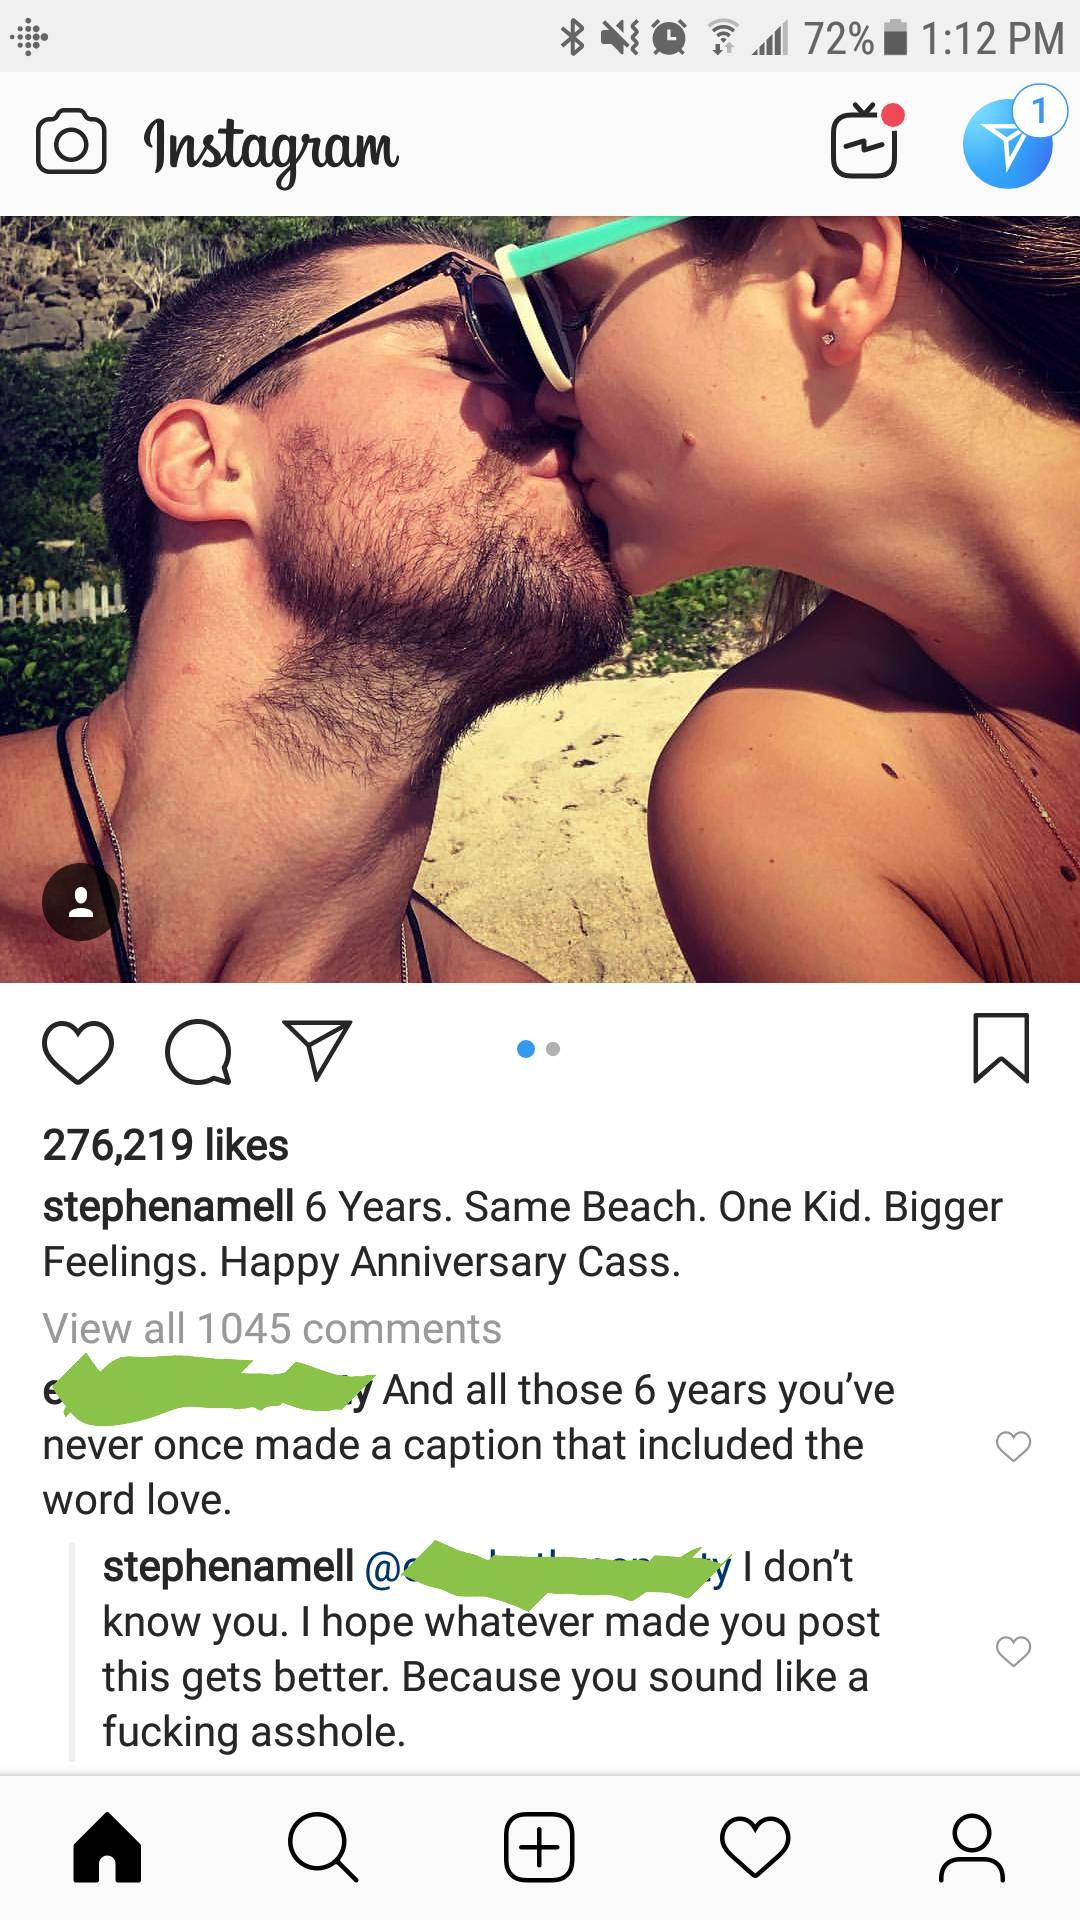Open stephenamell profile from caption
Screen dimensions: 1080x1920
(x=168, y=1207)
